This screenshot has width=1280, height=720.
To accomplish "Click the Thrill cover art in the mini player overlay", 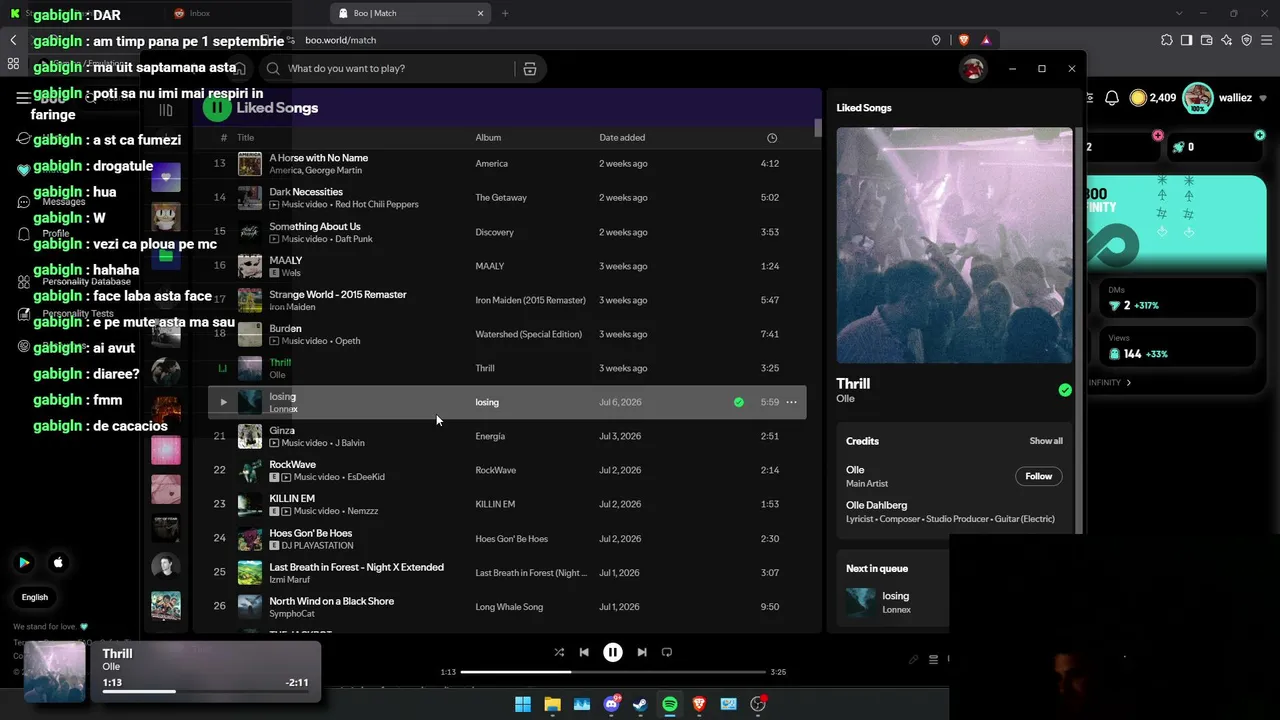I will [x=55, y=672].
